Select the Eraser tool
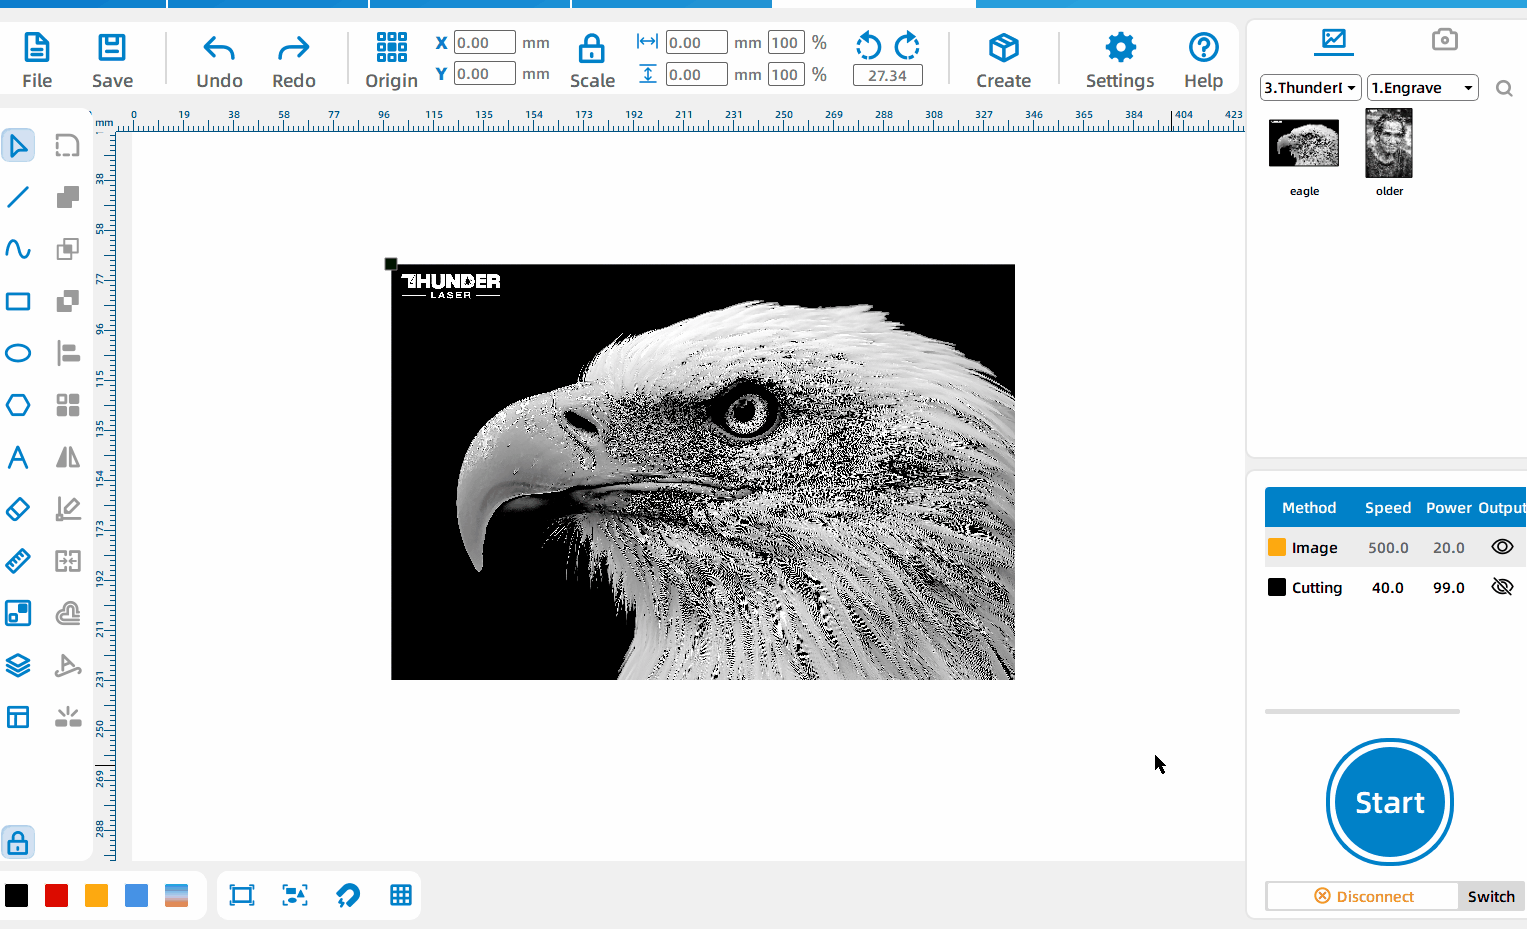The height and width of the screenshot is (929, 1527). 18,509
